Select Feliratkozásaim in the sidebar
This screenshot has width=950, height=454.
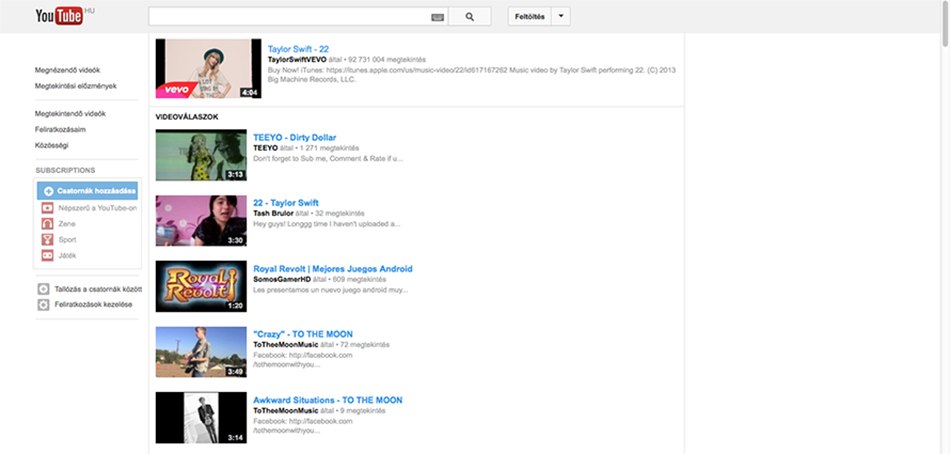coord(60,129)
